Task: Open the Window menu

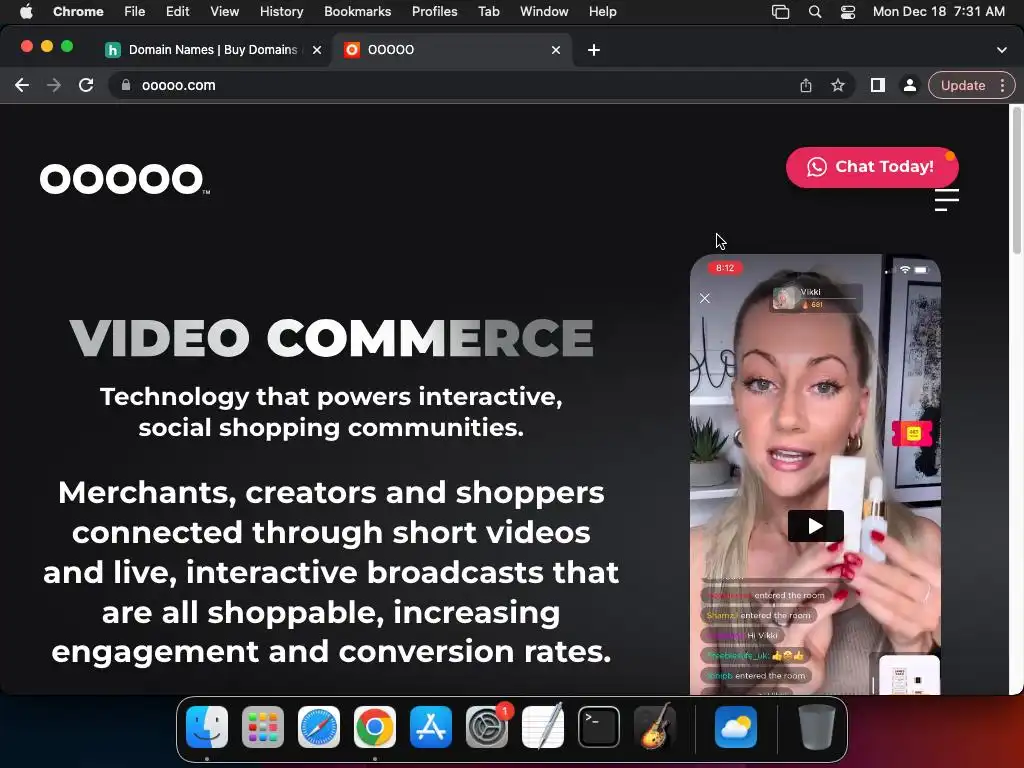Action: pos(544,11)
